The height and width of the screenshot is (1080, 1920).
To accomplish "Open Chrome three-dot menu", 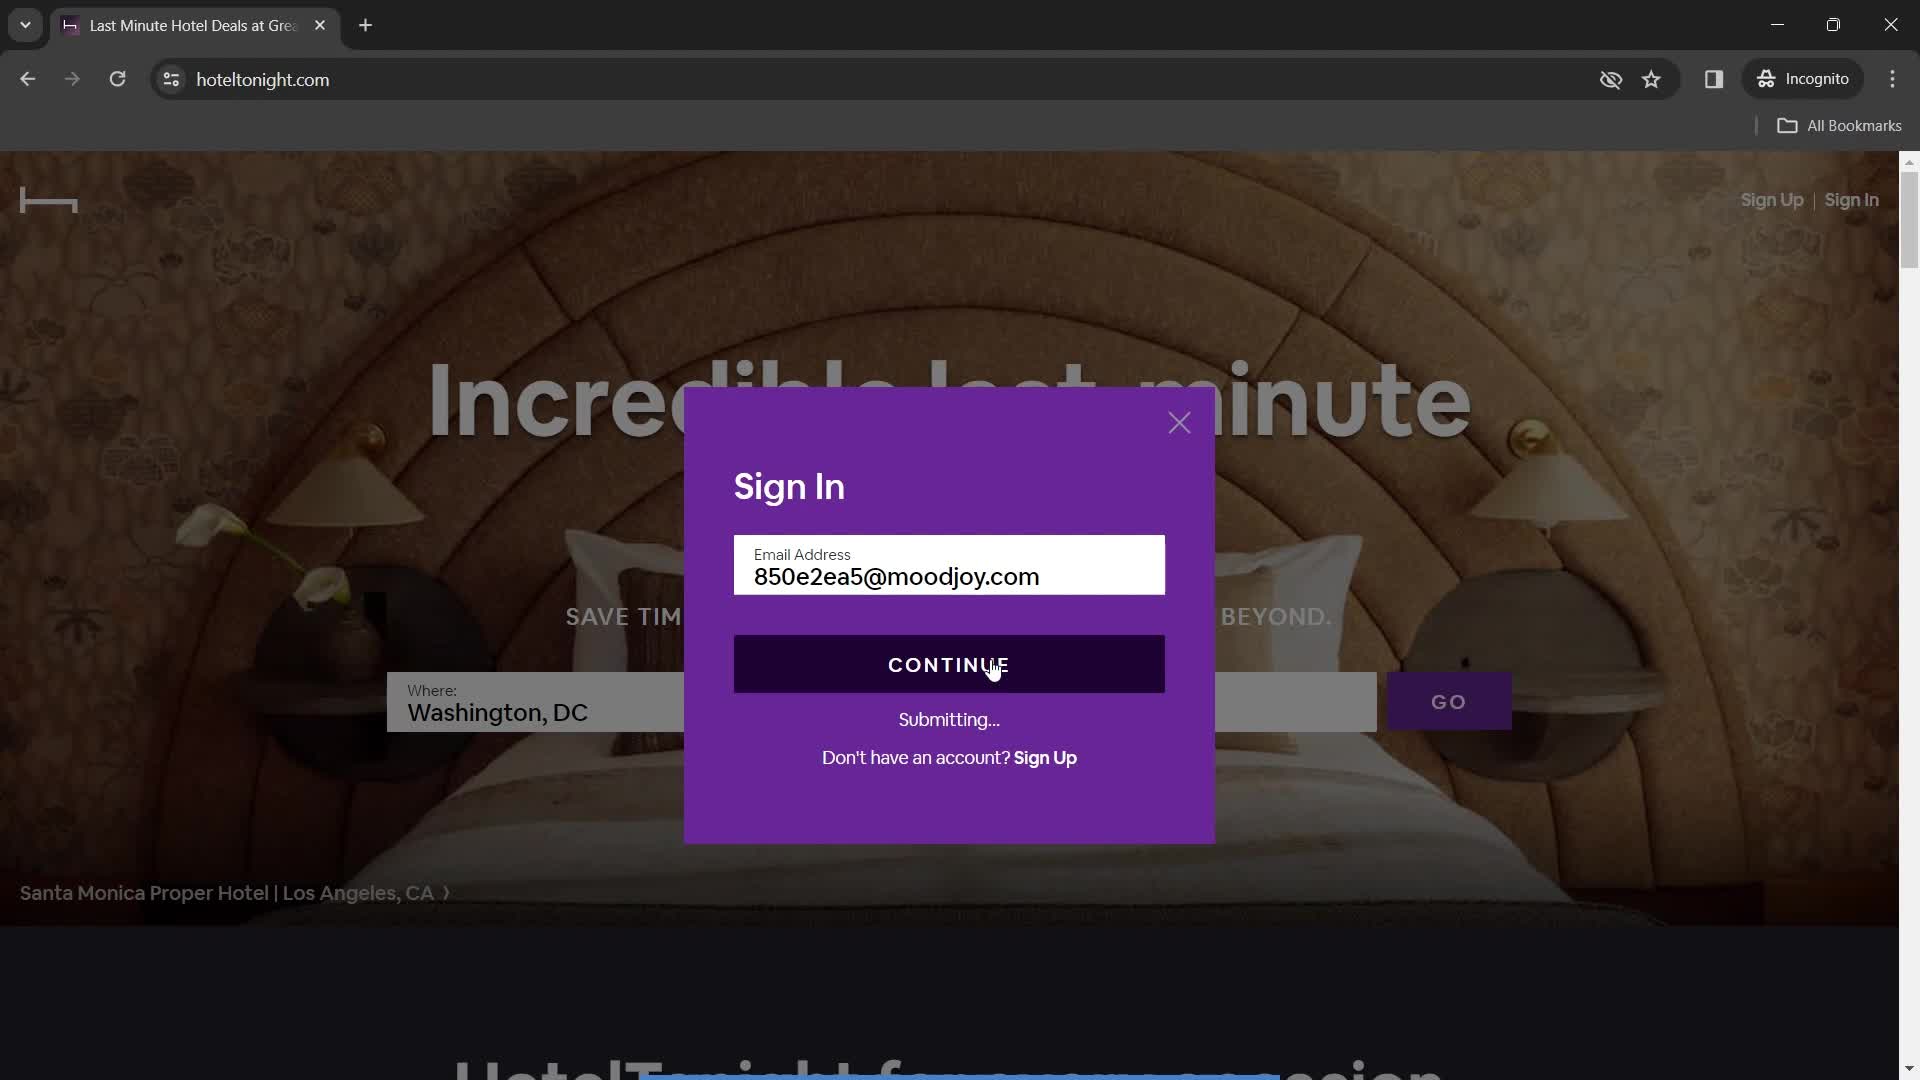I will (x=1892, y=79).
